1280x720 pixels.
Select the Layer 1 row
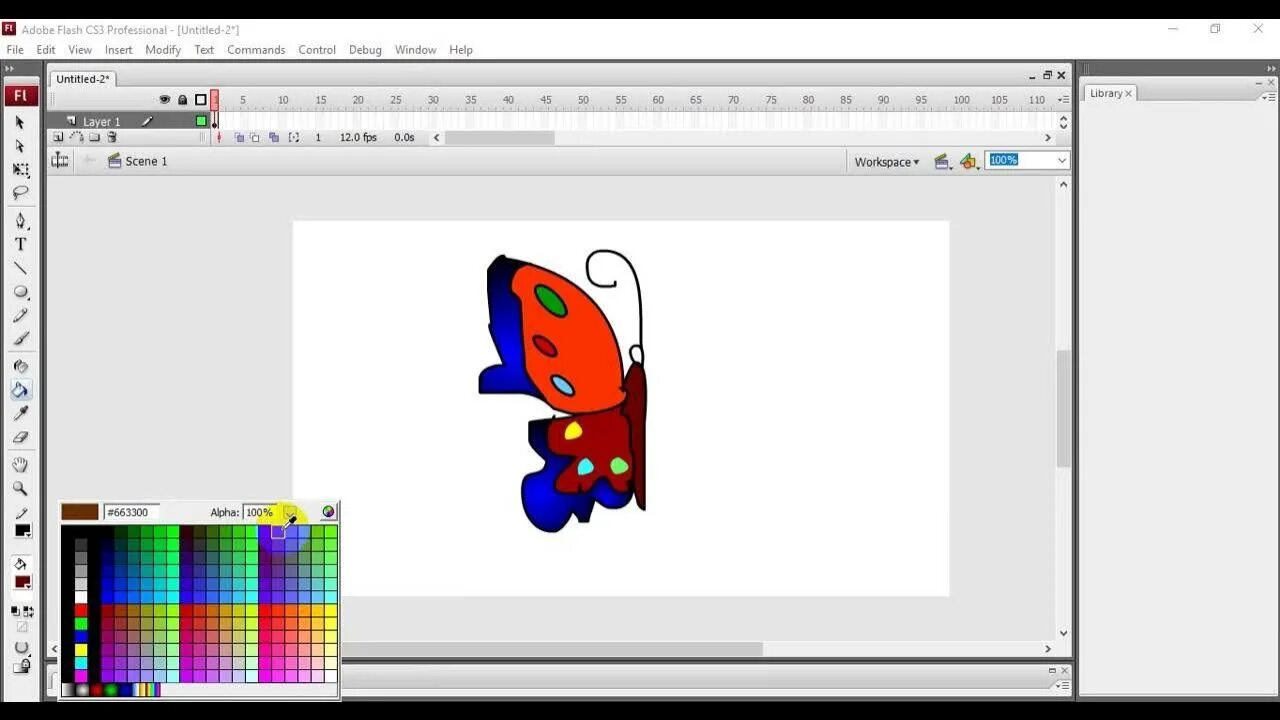(128, 121)
